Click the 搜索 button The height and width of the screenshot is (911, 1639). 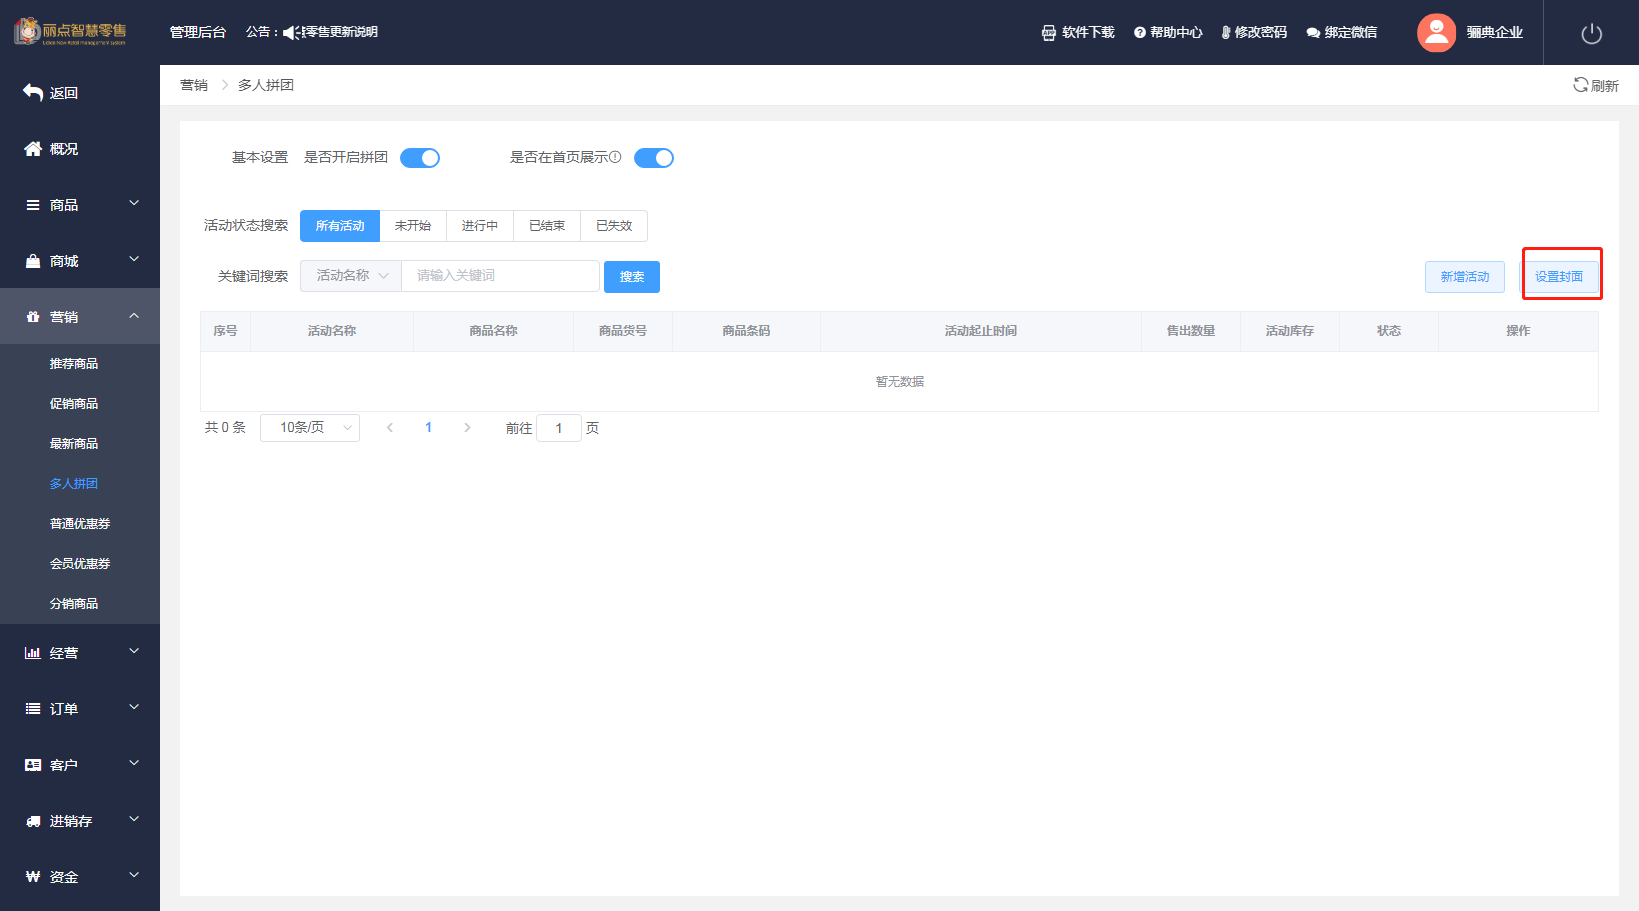[632, 277]
